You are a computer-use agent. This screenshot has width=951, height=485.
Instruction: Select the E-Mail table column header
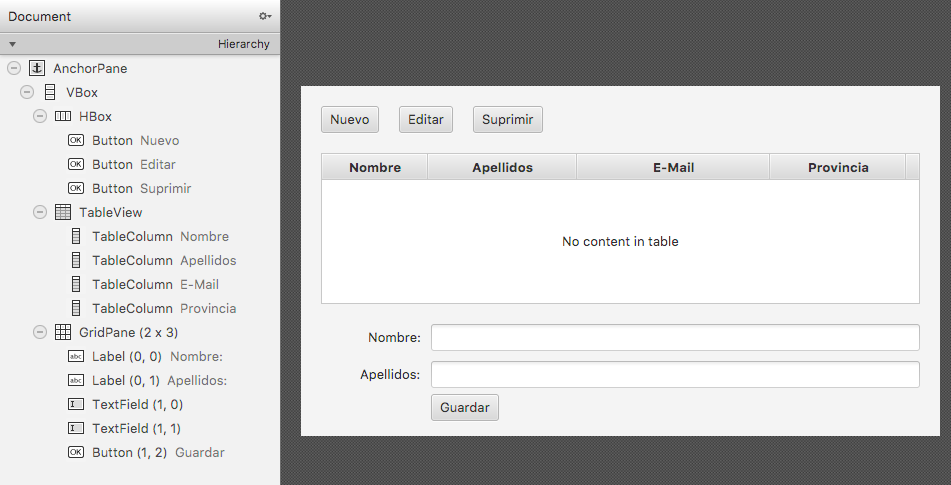click(x=673, y=168)
